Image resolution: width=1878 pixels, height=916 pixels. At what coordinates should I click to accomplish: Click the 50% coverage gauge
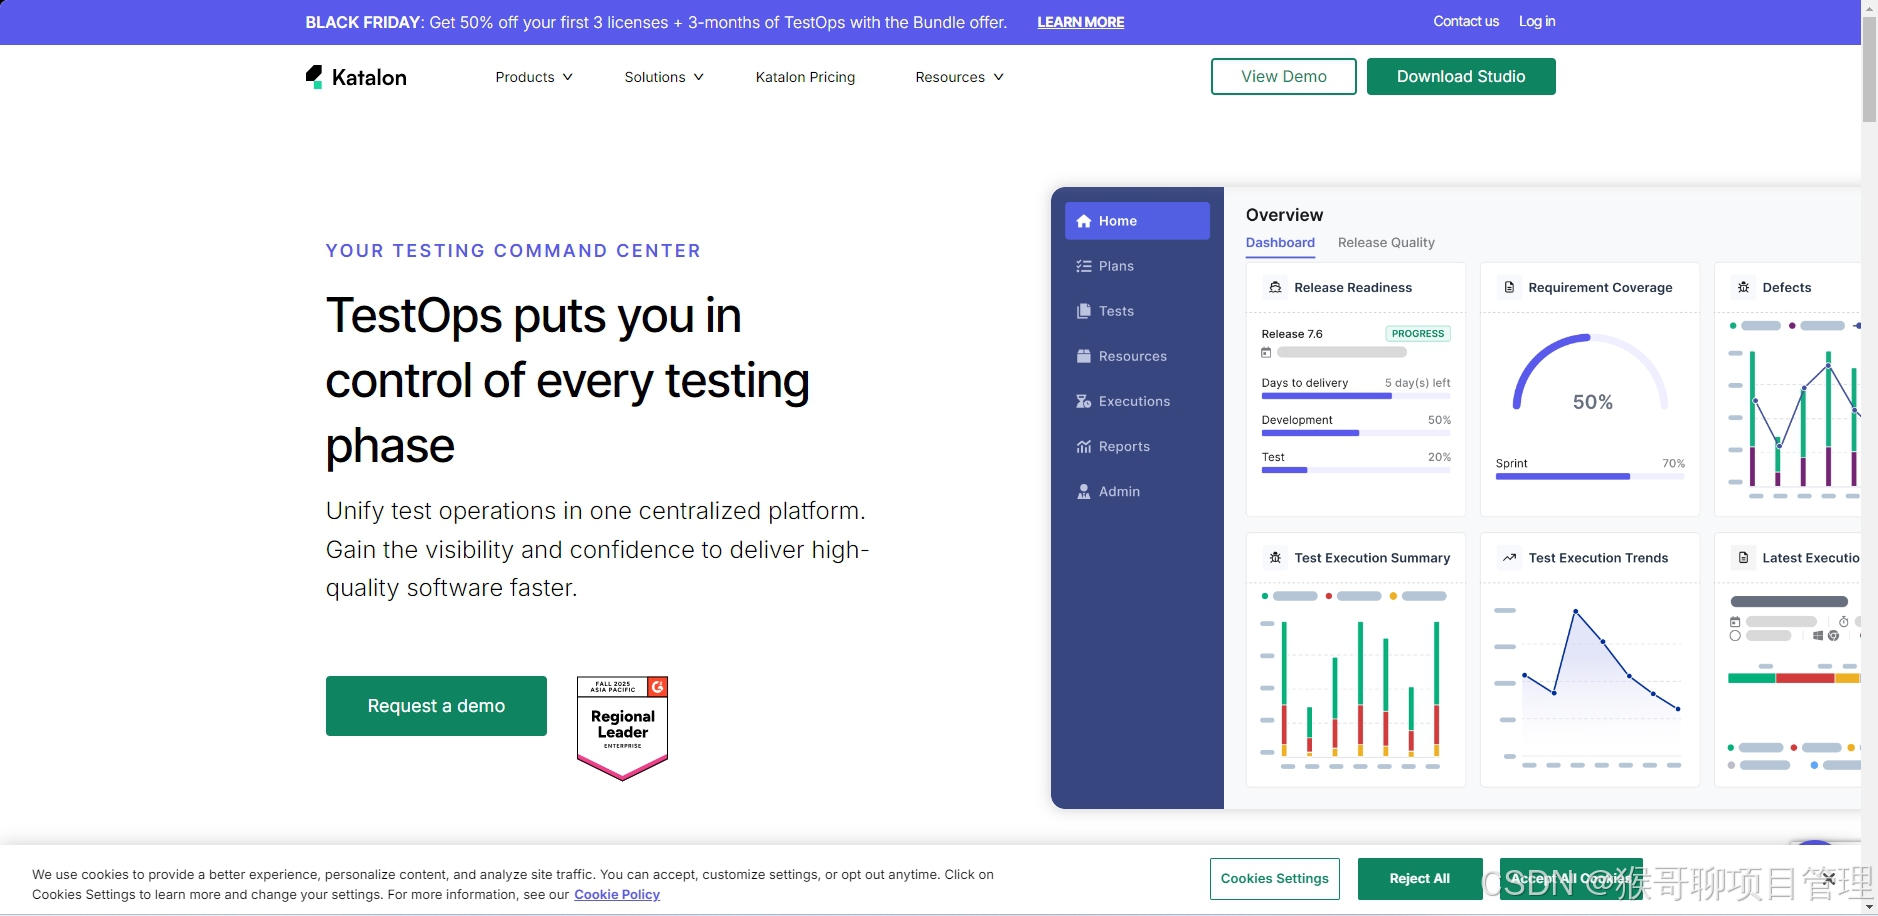(x=1591, y=374)
